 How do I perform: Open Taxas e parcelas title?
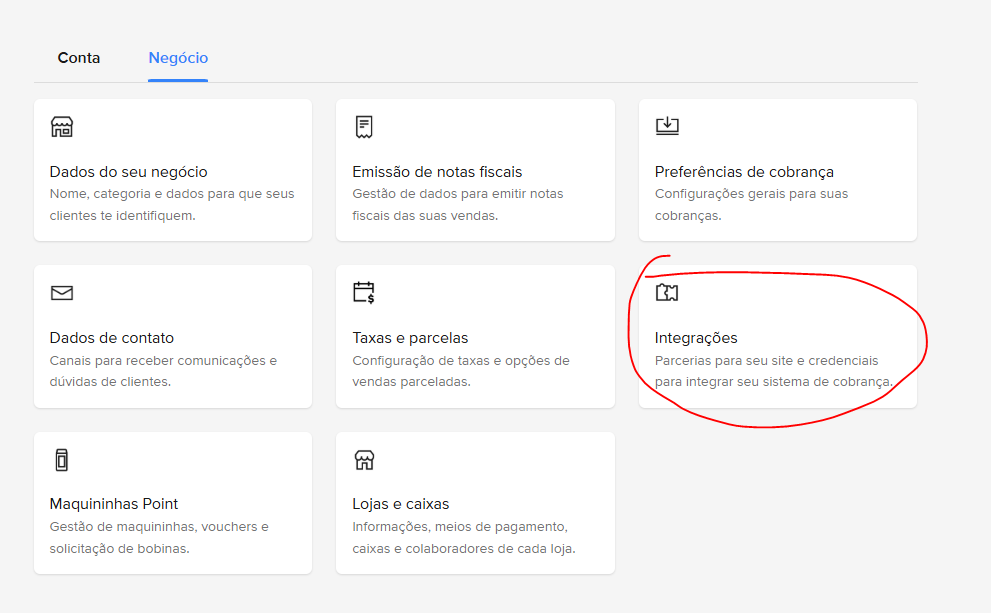tap(410, 338)
